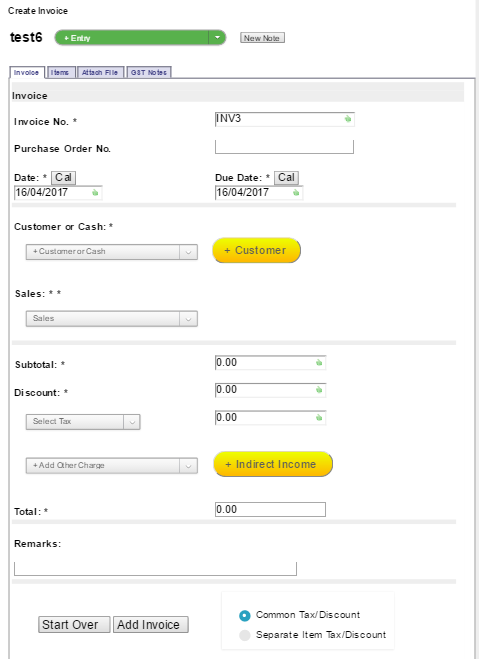This screenshot has width=479, height=659.
Task: Click the green icon in tax amount field
Action: click(x=319, y=417)
